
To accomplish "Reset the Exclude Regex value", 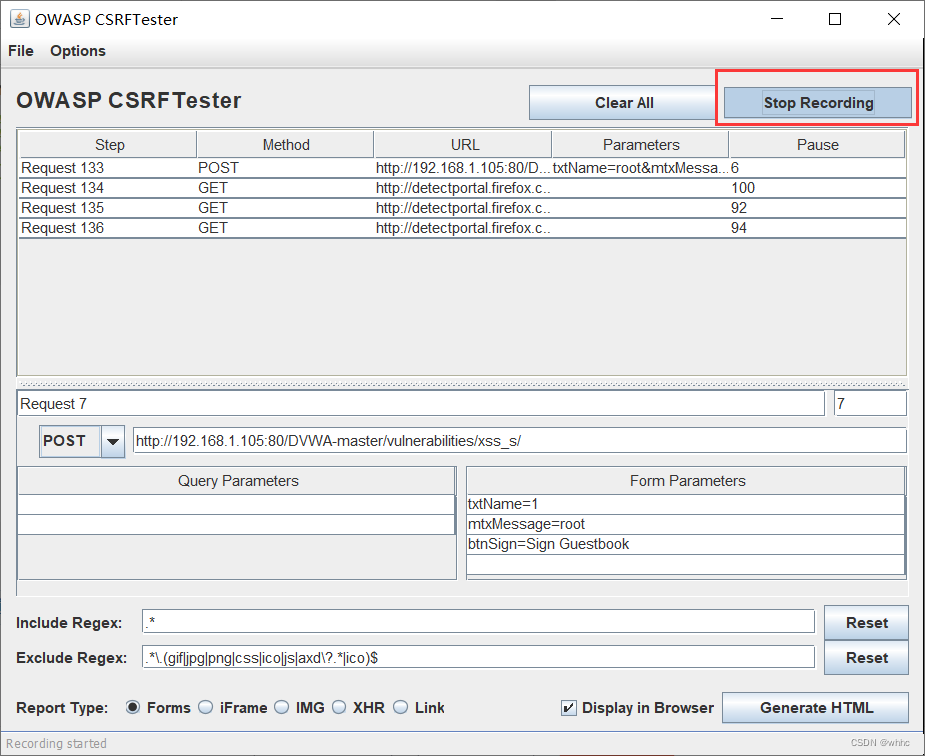I will click(x=866, y=658).
